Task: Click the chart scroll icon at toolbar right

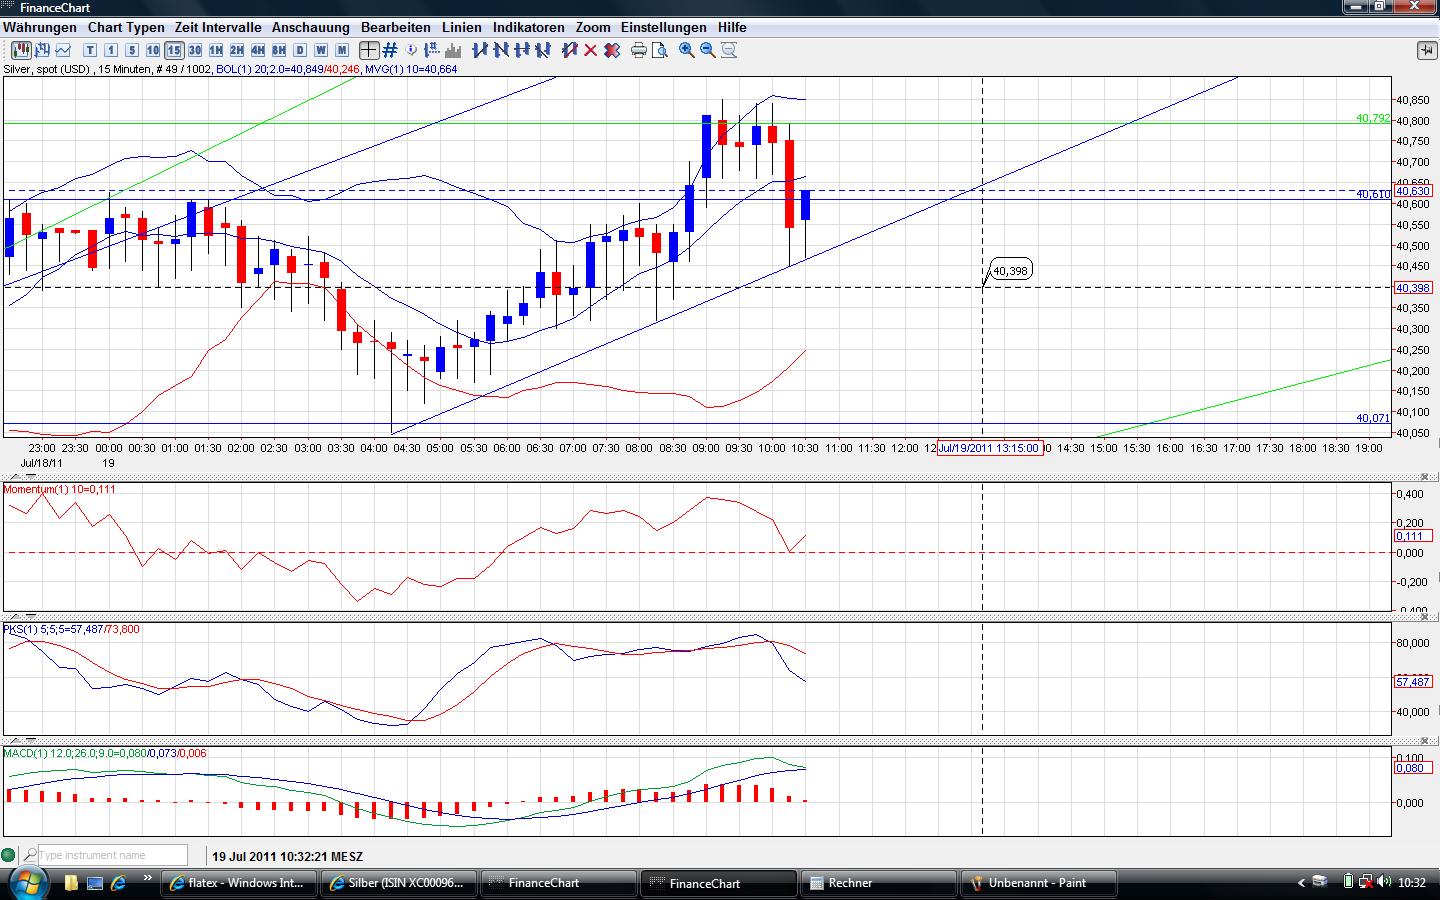Action: 1426,50
